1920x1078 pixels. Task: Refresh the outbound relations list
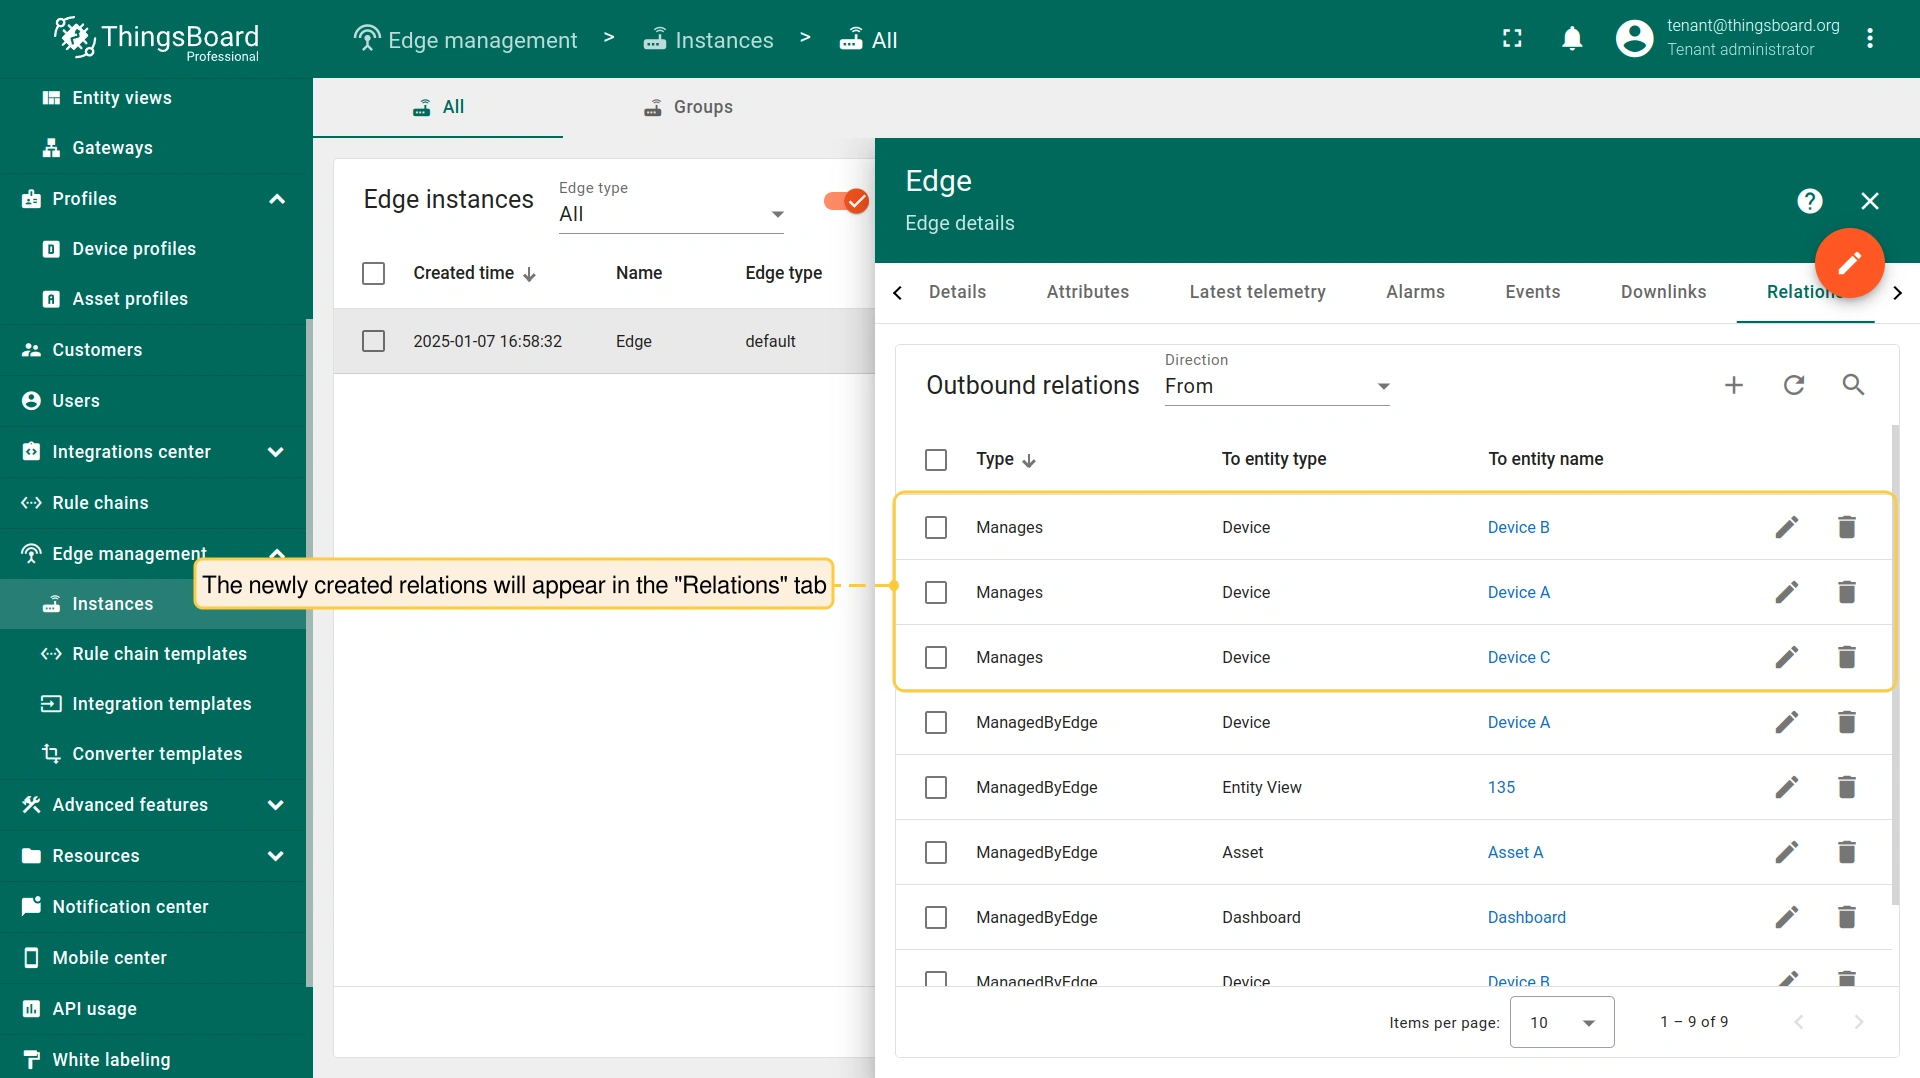[1794, 385]
